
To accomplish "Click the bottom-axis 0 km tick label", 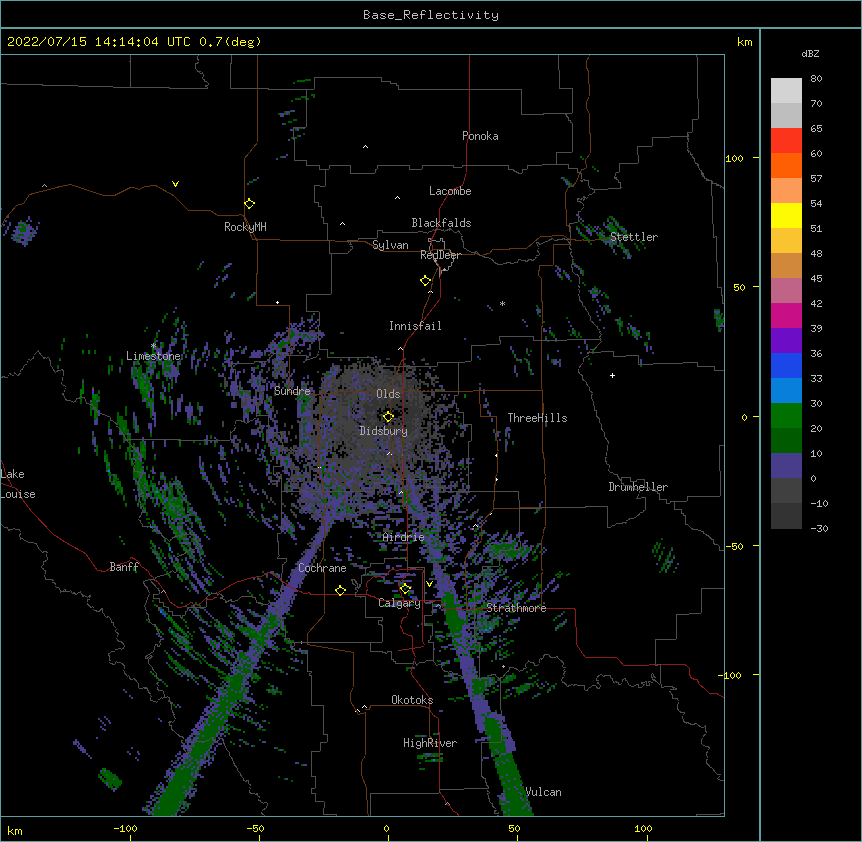I will pyautogui.click(x=386, y=828).
